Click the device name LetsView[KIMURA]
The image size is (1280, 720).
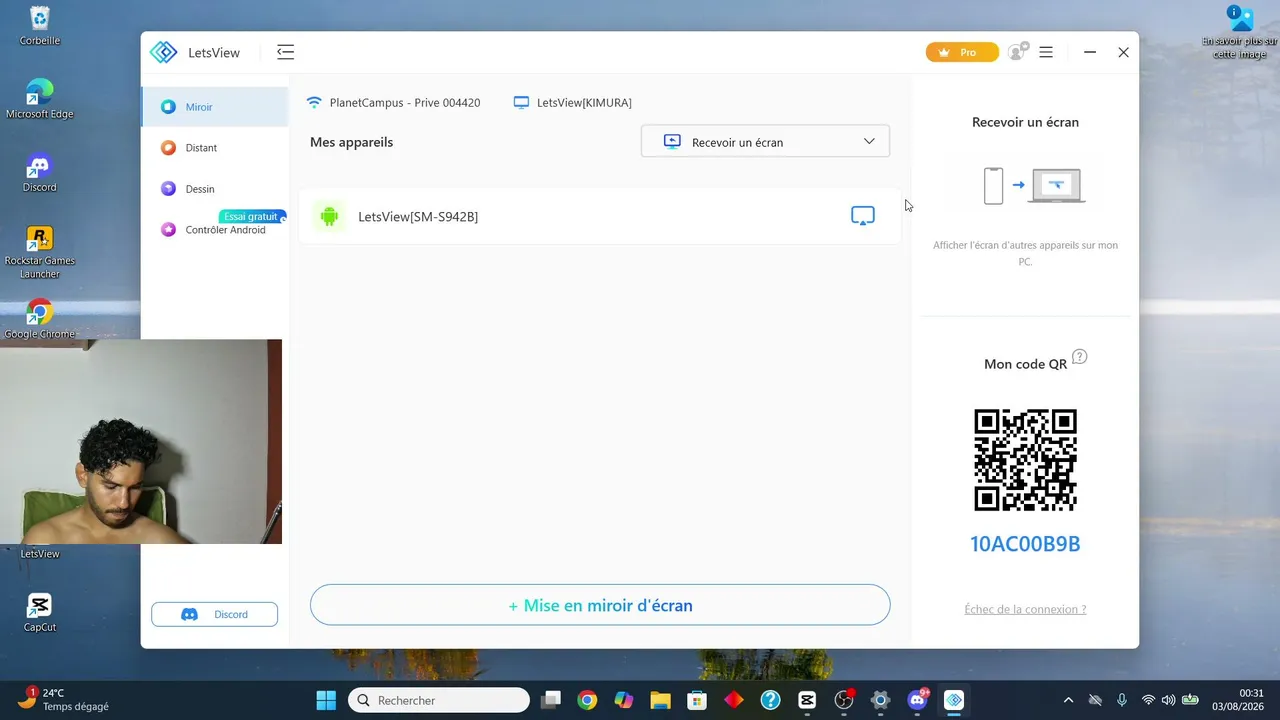[x=584, y=103]
